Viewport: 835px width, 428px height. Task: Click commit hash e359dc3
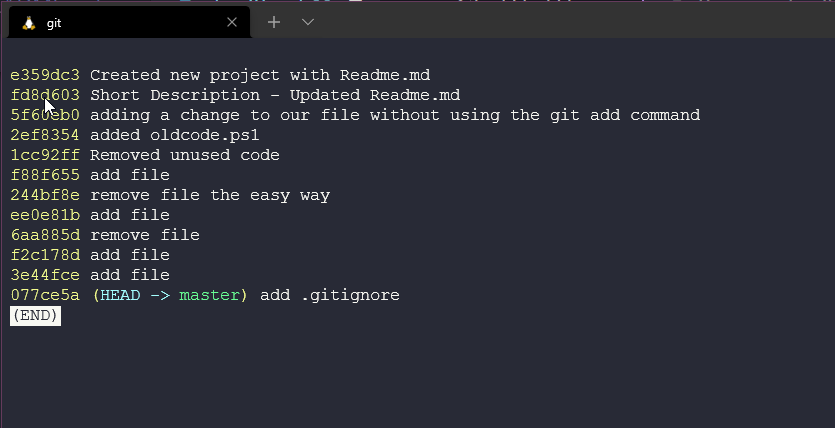(x=45, y=75)
